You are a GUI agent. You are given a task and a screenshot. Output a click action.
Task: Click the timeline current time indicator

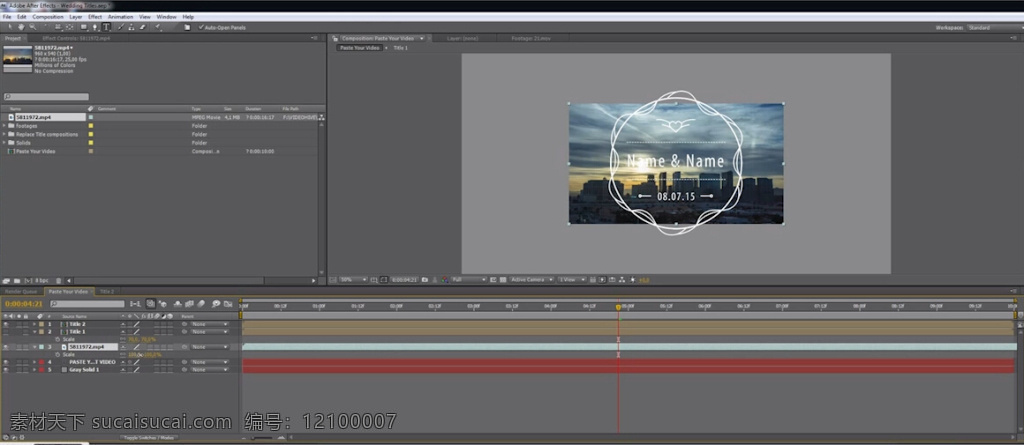coord(618,306)
